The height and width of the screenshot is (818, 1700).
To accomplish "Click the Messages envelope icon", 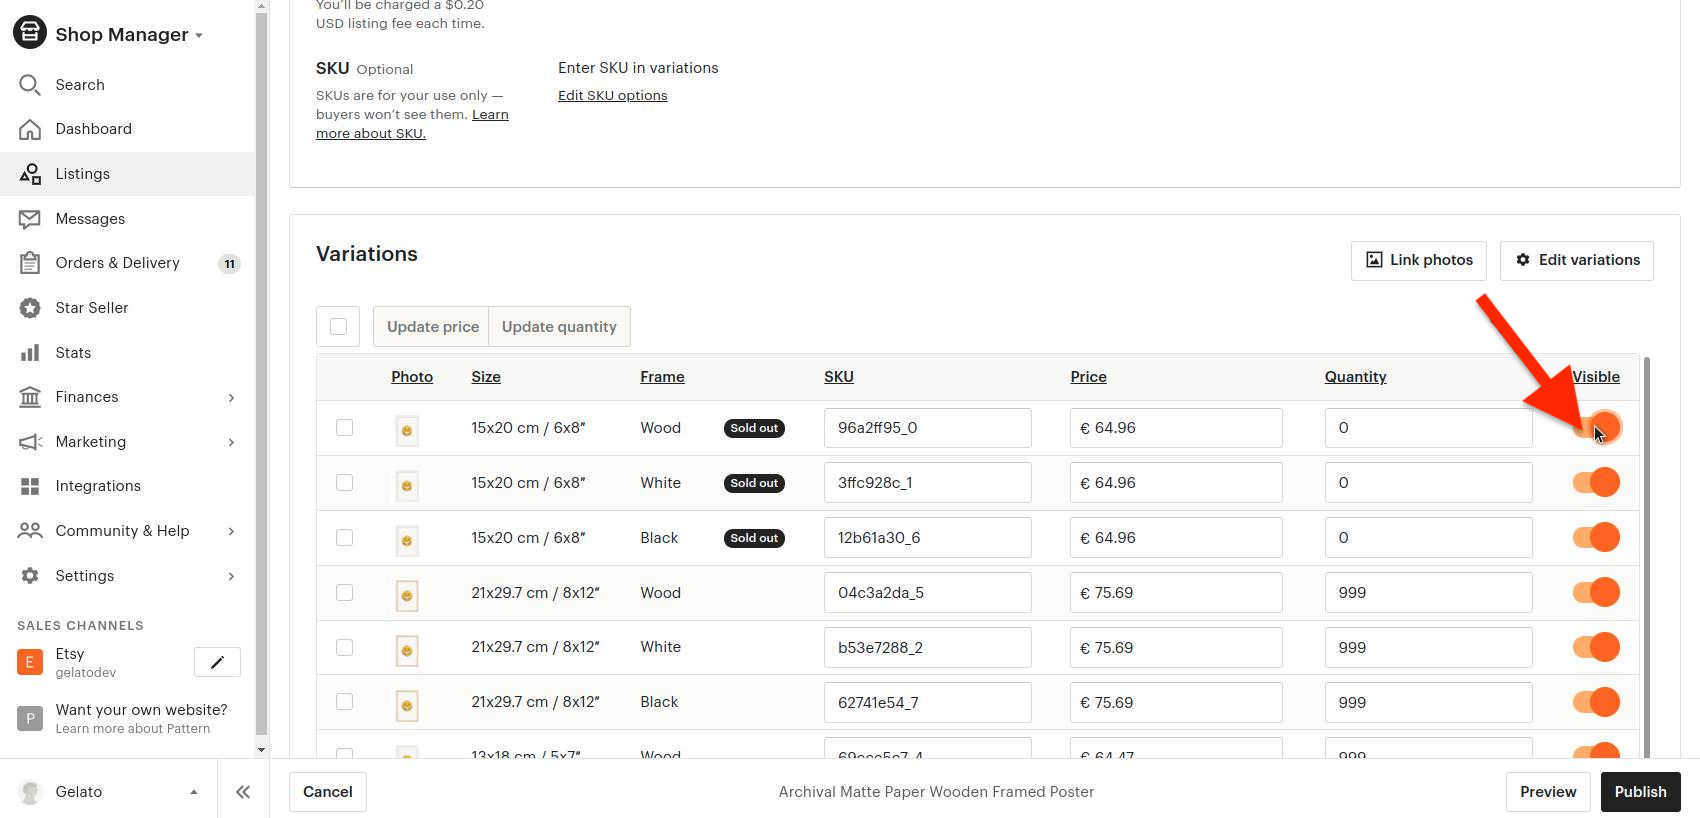I will click(30, 219).
